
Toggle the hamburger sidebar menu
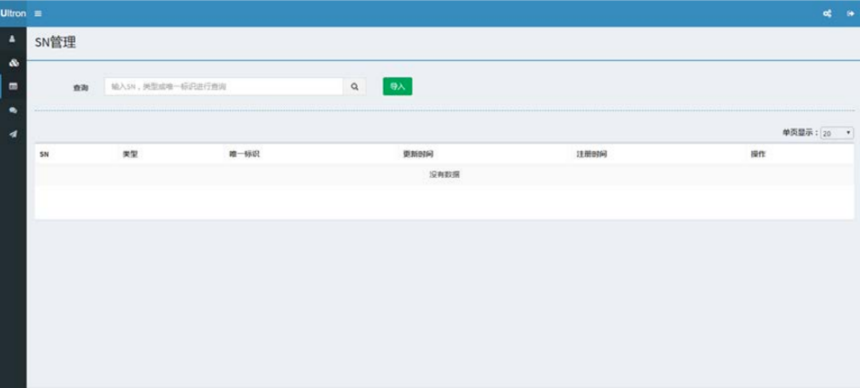(38, 14)
